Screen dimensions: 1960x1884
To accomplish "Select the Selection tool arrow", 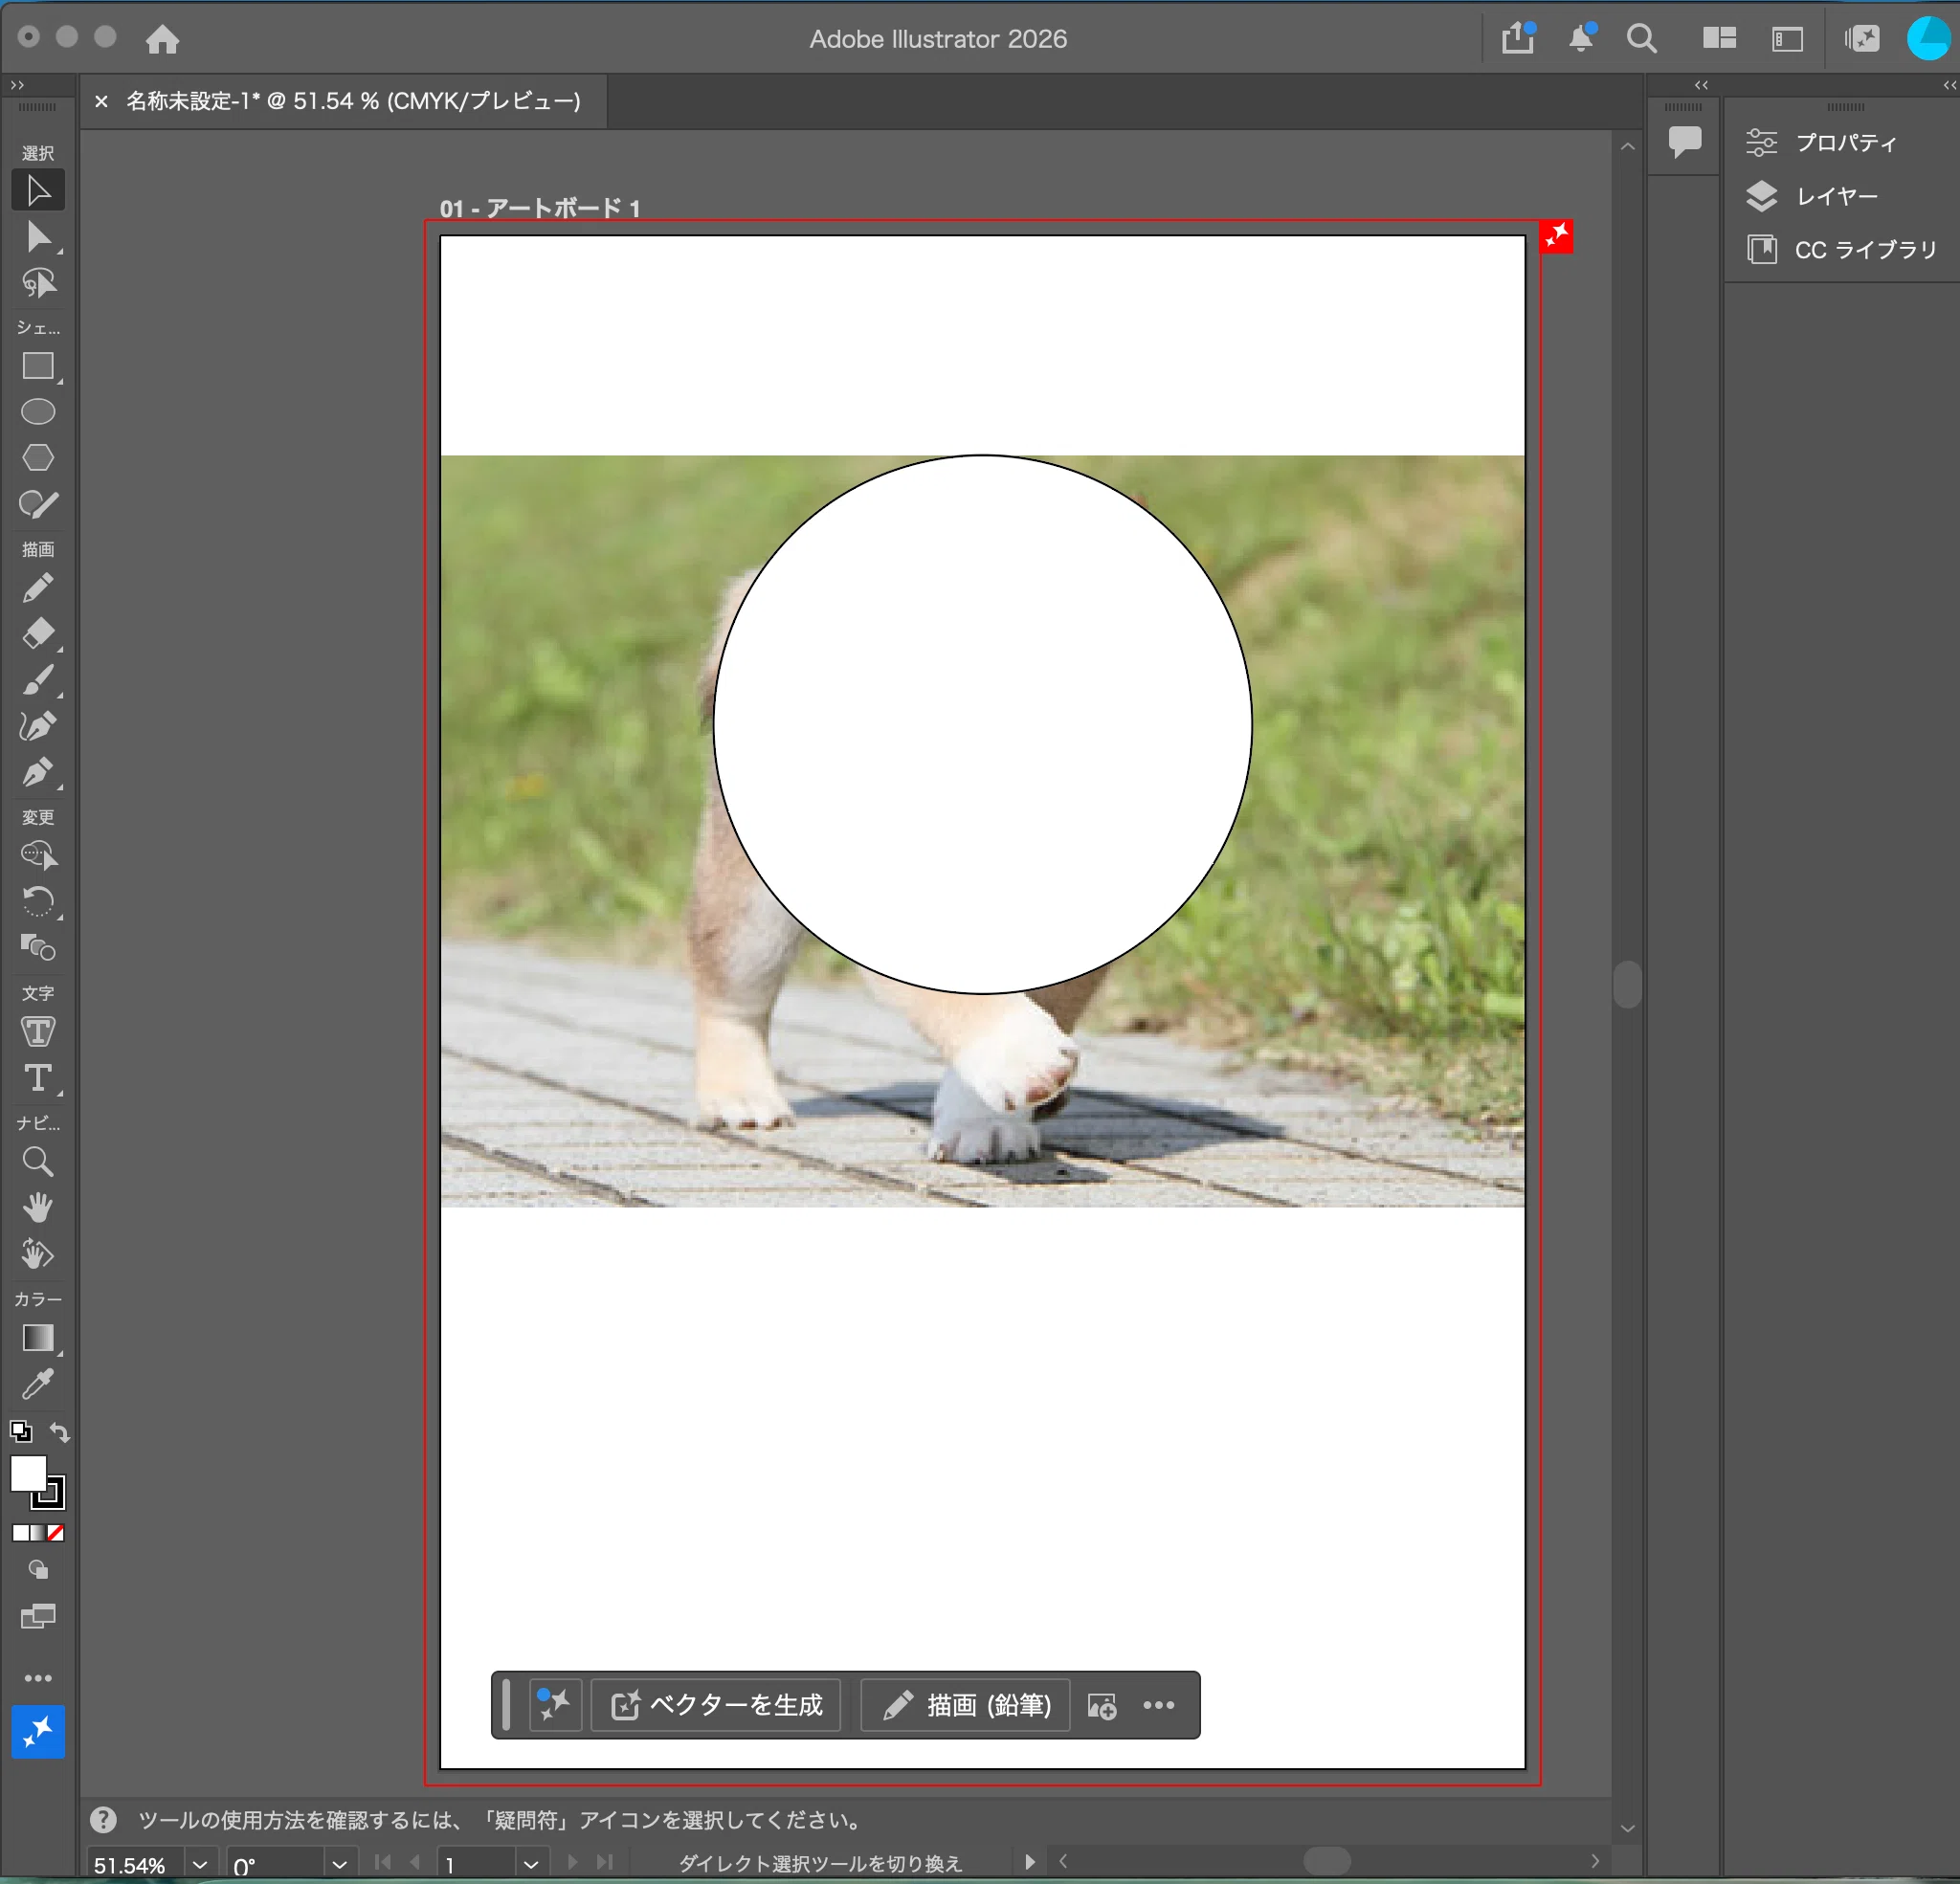I will pos(38,190).
